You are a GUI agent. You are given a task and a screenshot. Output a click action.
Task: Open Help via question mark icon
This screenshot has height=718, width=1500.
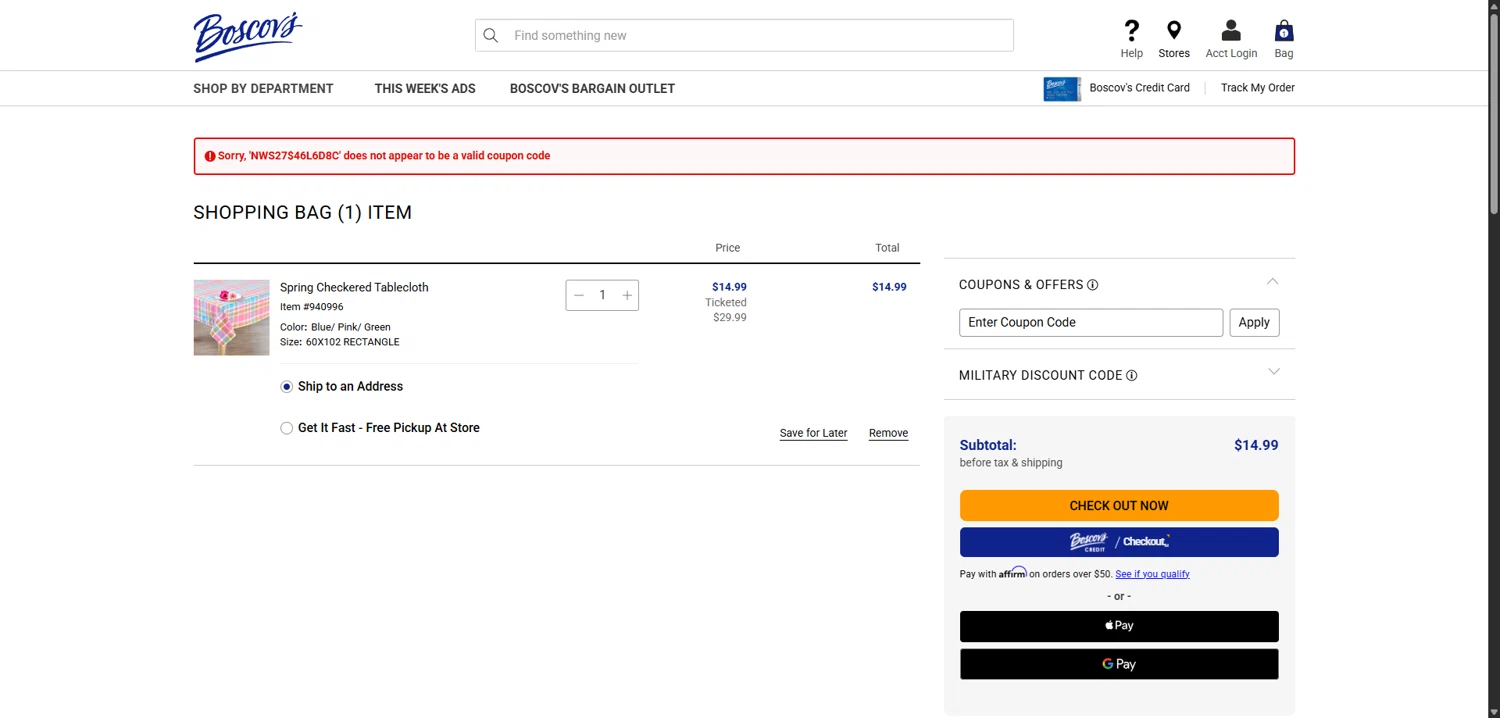coord(1132,31)
